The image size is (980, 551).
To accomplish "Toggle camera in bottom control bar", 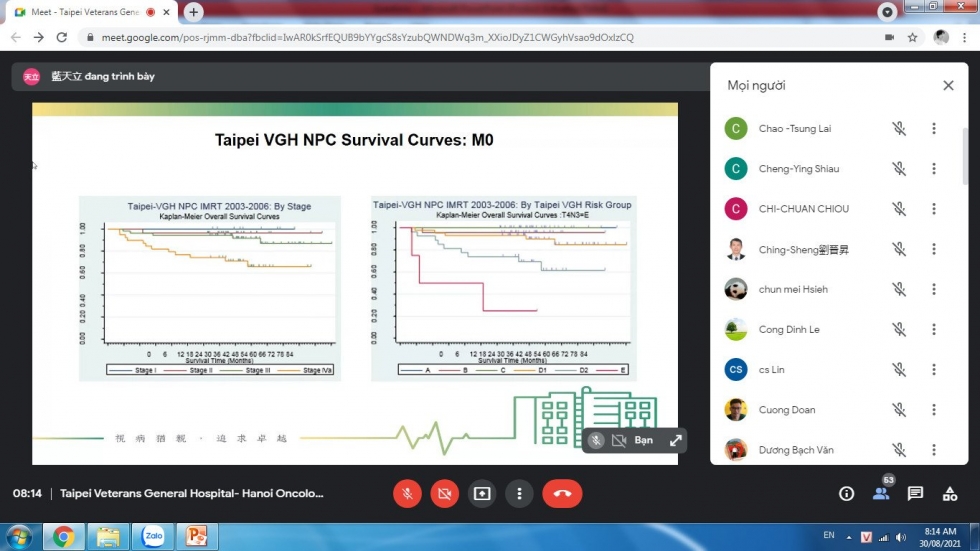I will (x=444, y=493).
